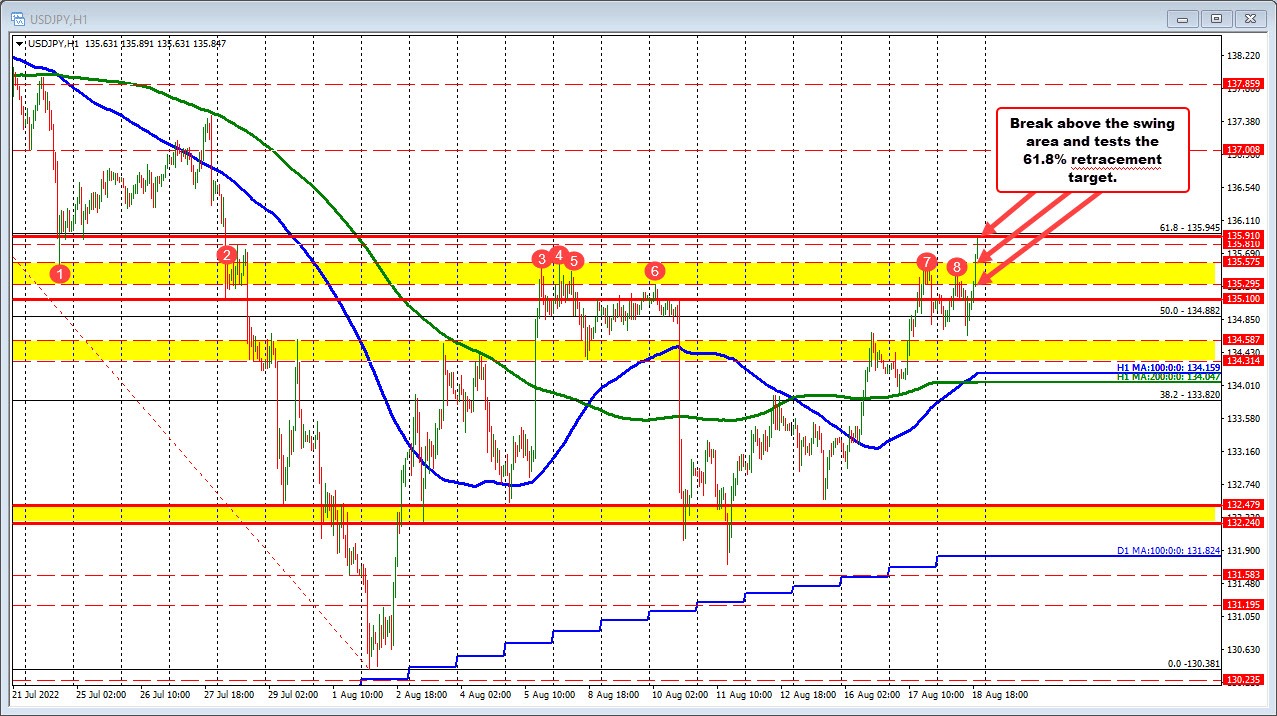Click the red 135.575 price tag
1277x716 pixels.
(x=1243, y=262)
